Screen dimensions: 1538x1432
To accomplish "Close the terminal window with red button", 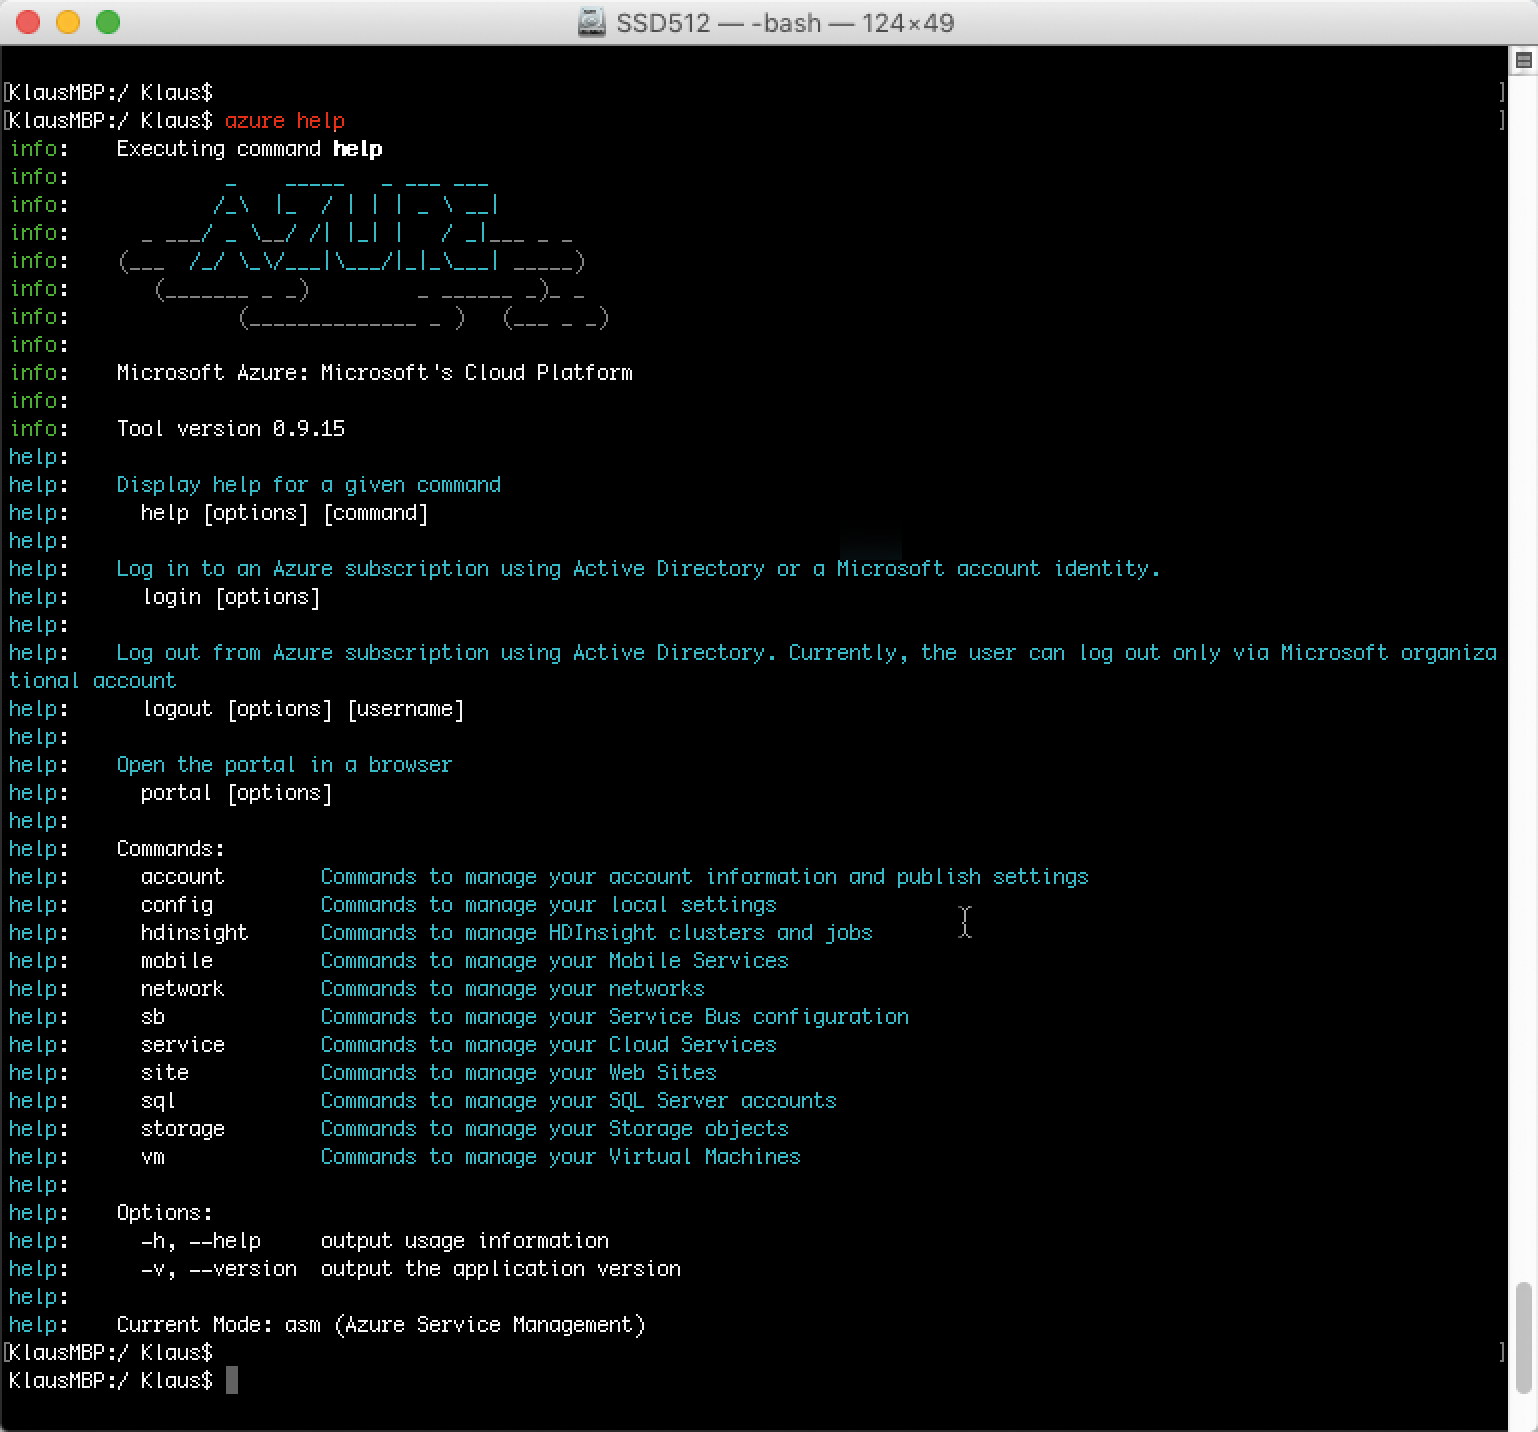I will point(28,22).
